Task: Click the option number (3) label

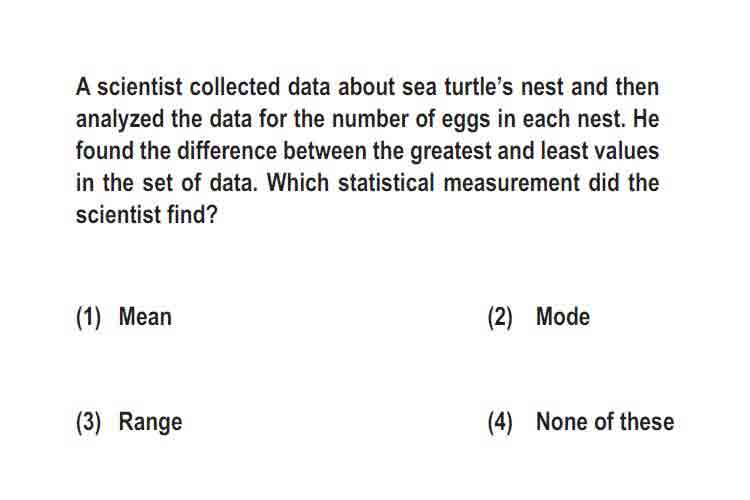Action: [x=88, y=422]
